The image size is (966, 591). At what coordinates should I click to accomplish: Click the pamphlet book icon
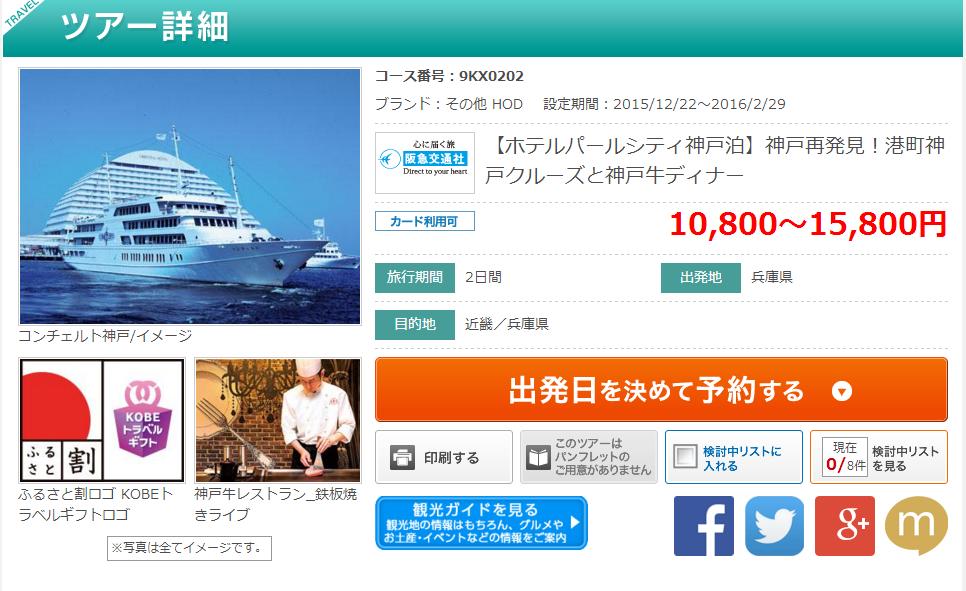tap(538, 457)
